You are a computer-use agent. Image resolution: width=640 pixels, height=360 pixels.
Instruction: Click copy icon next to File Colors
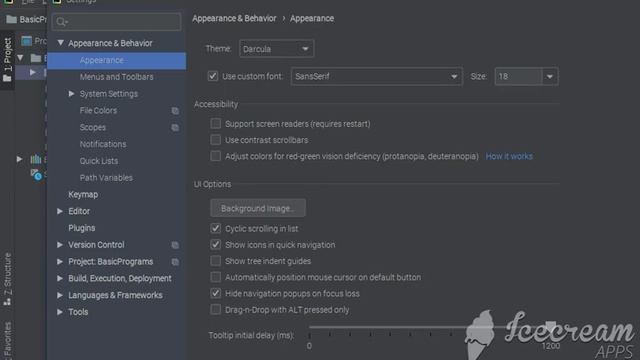175,111
